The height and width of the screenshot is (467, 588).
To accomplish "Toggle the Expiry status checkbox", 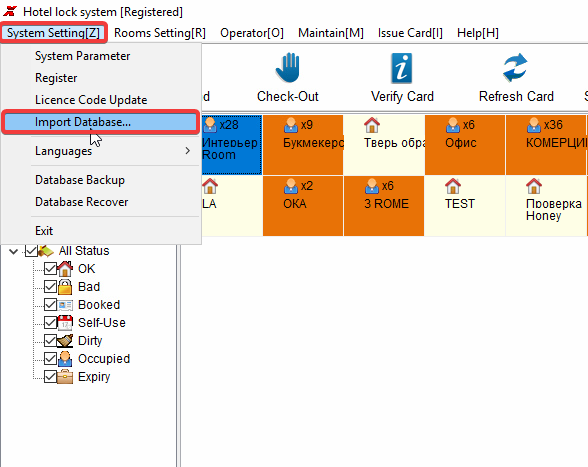I will click(x=50, y=377).
